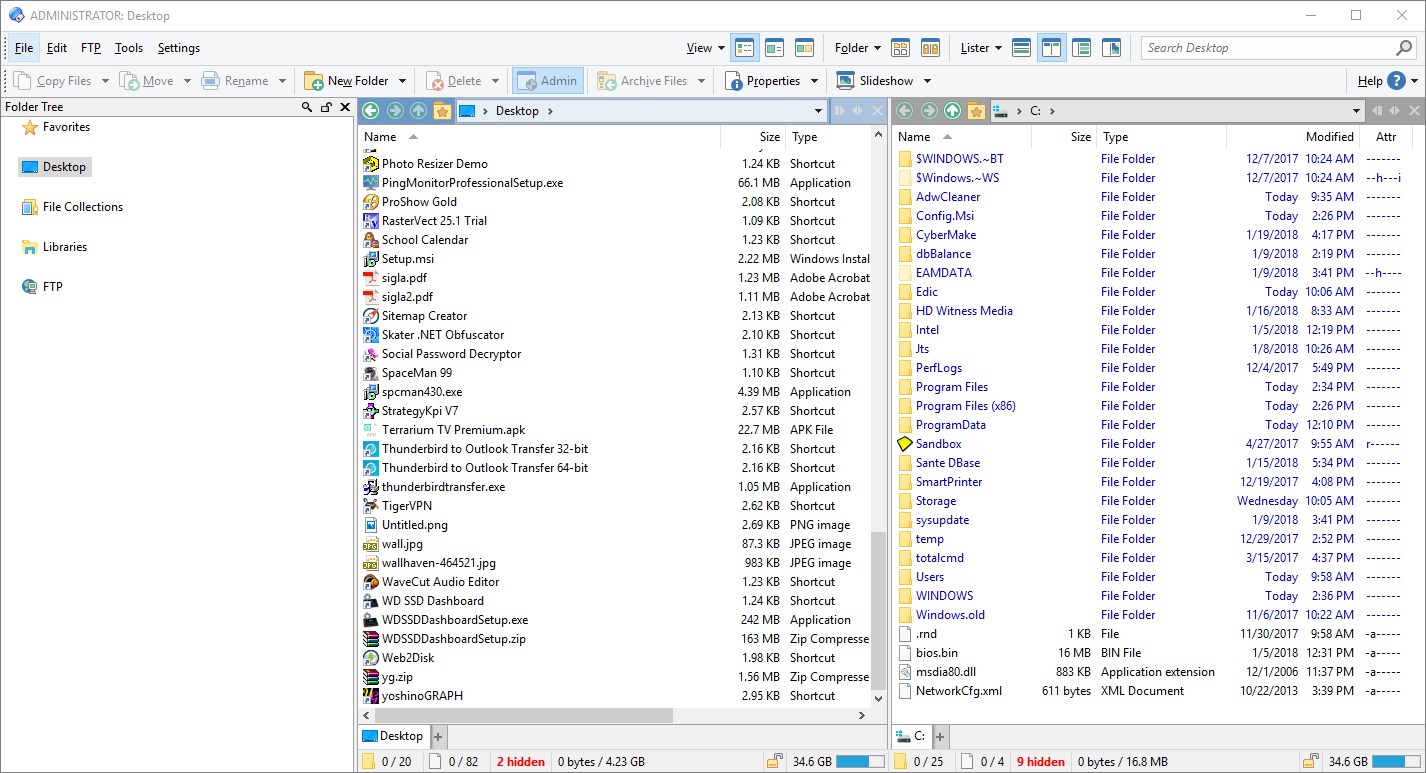Screen dimensions: 1426x773
Task: Select Libraries in the Folder Tree
Action: [x=55, y=247]
